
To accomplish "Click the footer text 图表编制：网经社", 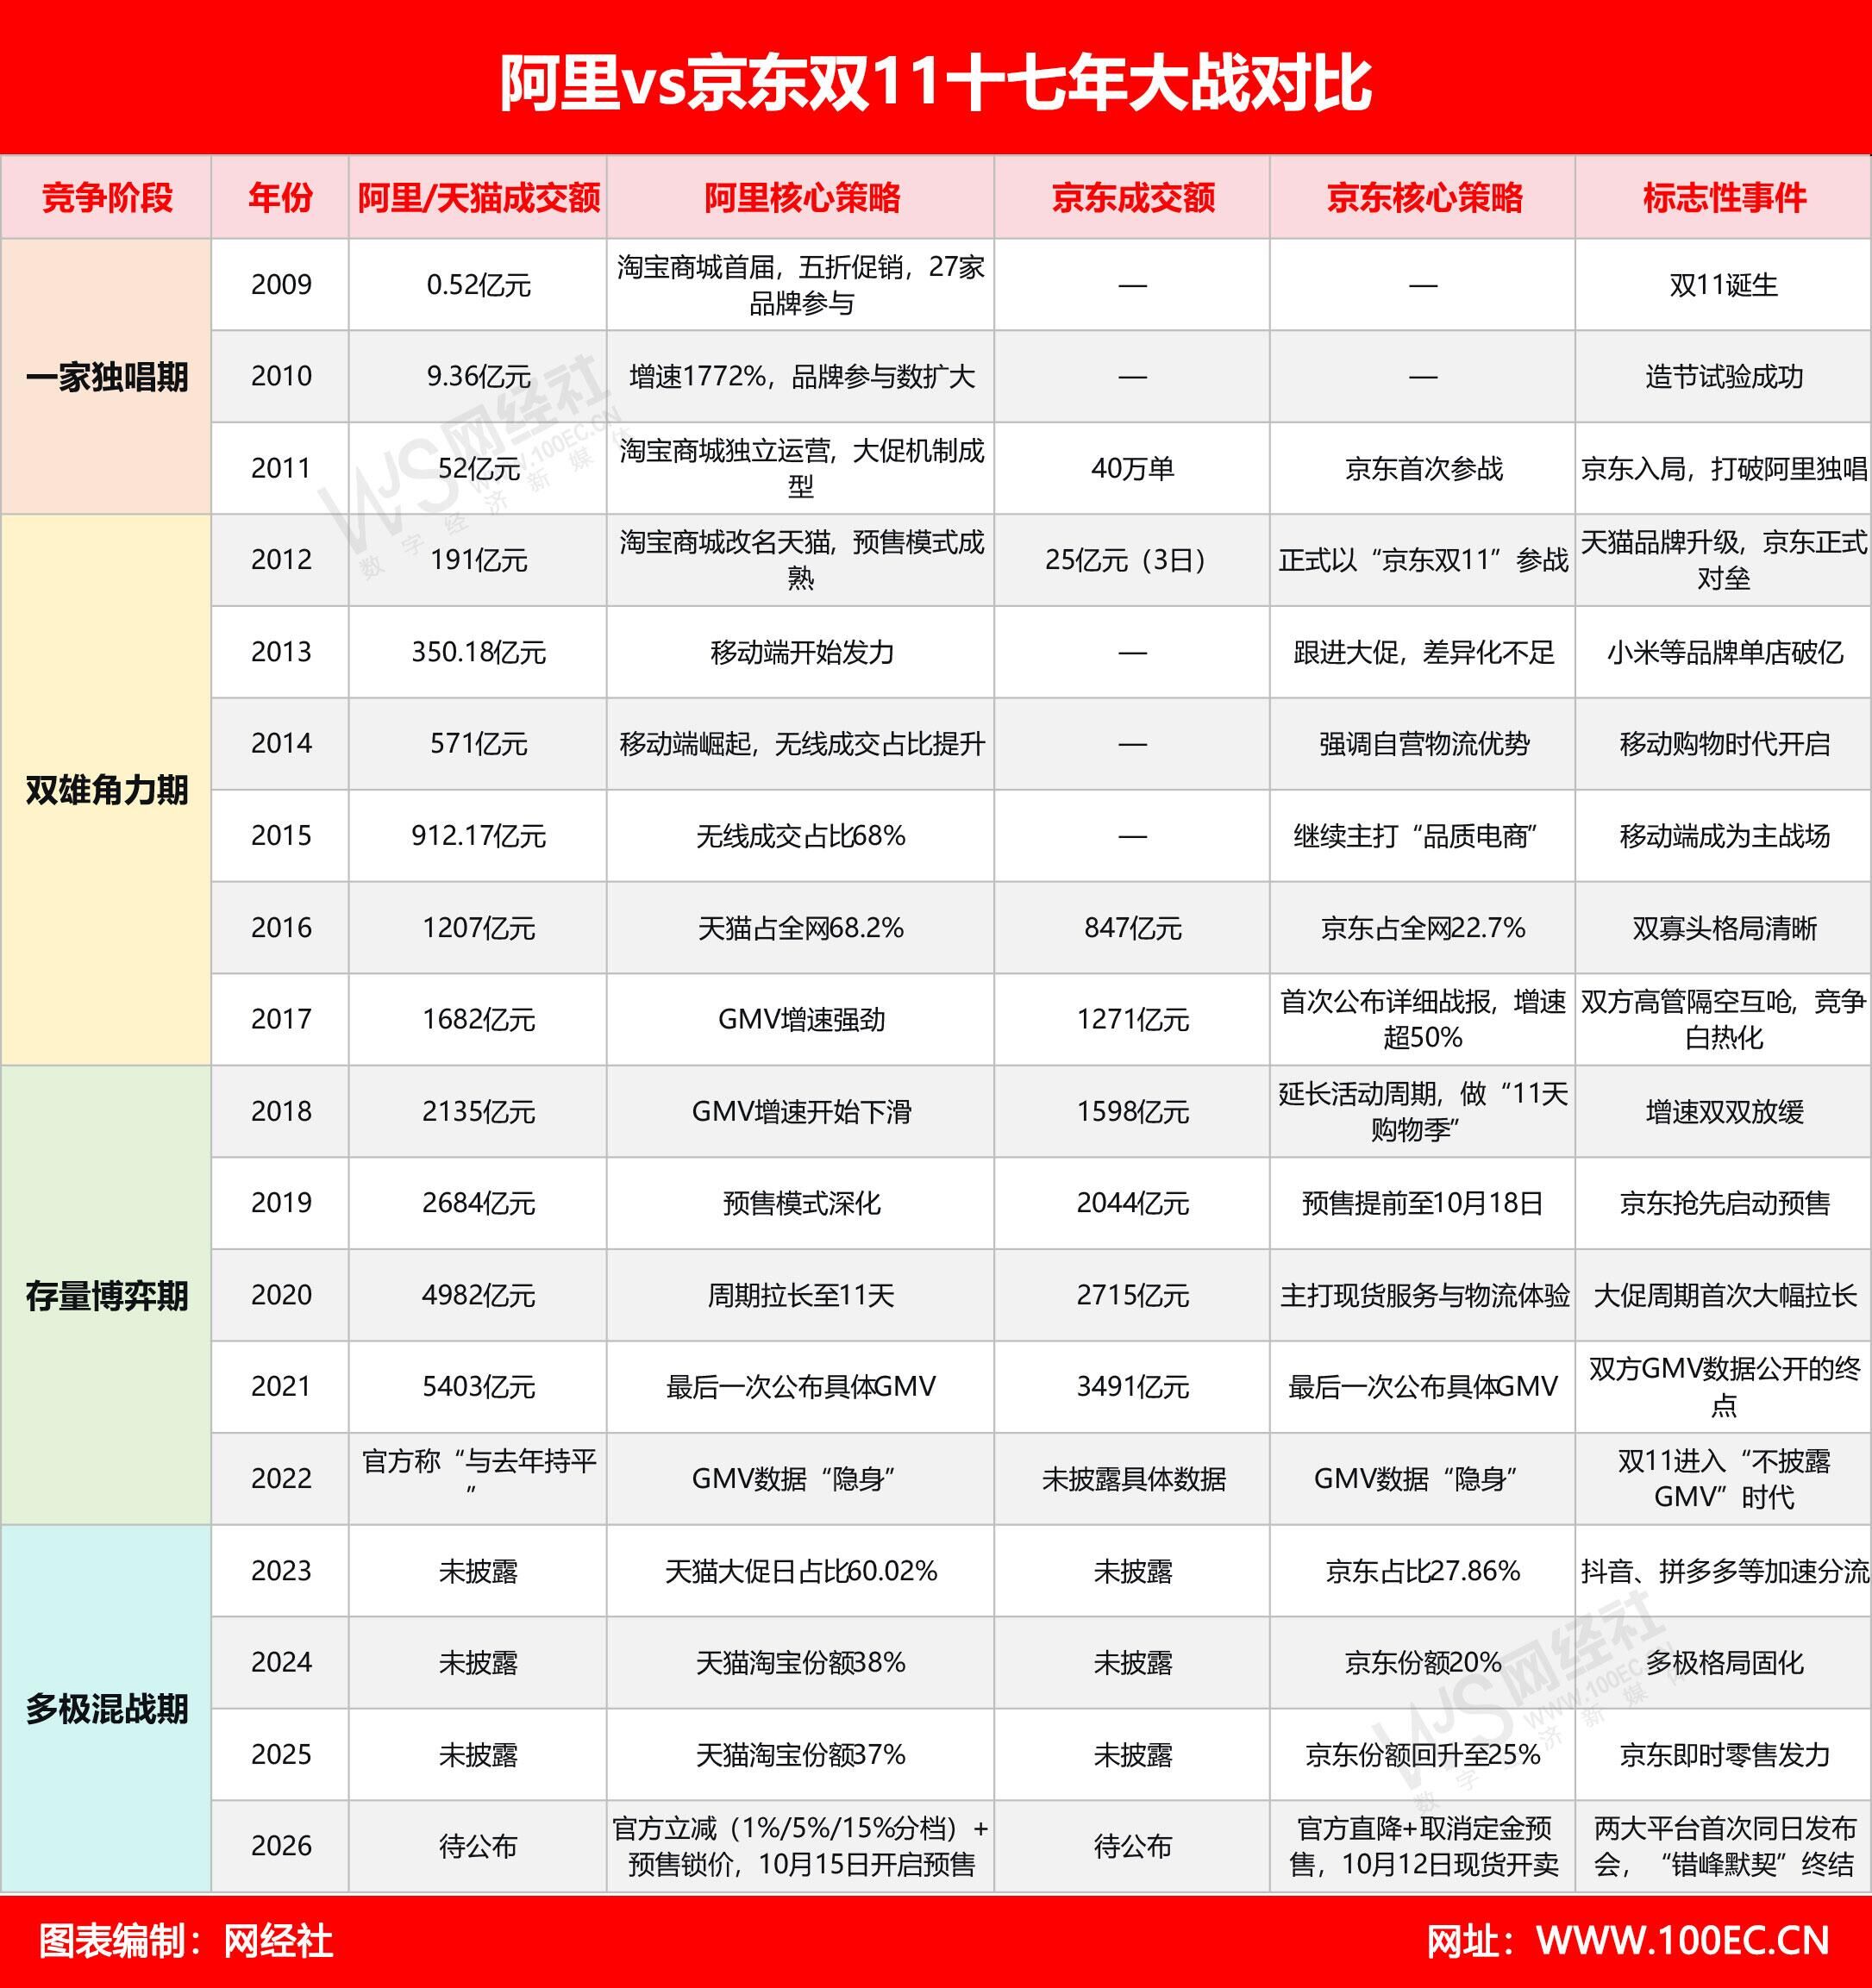I will click(x=186, y=1941).
